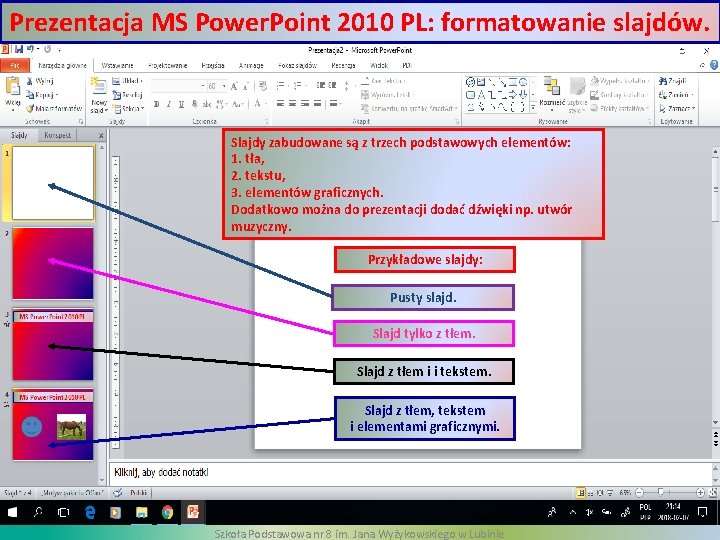Click the Save icon in the quick access toolbar
This screenshot has height=540, width=720.
[19, 49]
